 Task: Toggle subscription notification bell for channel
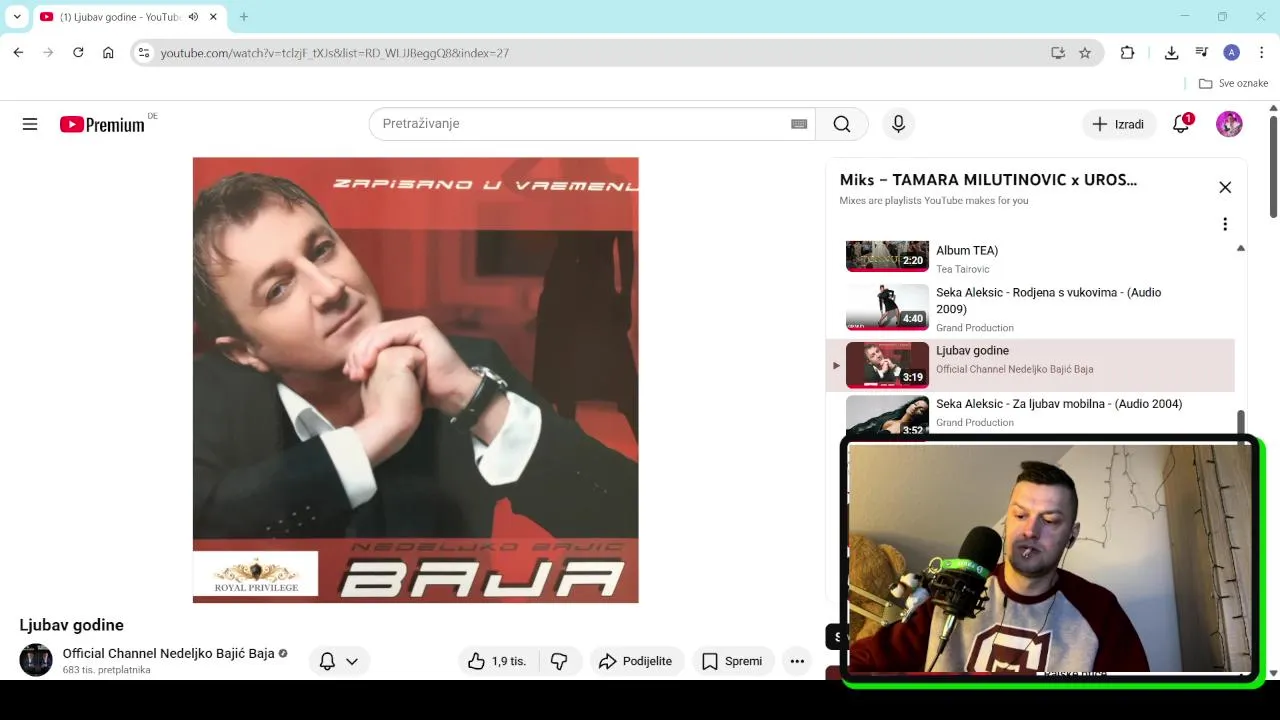(327, 661)
